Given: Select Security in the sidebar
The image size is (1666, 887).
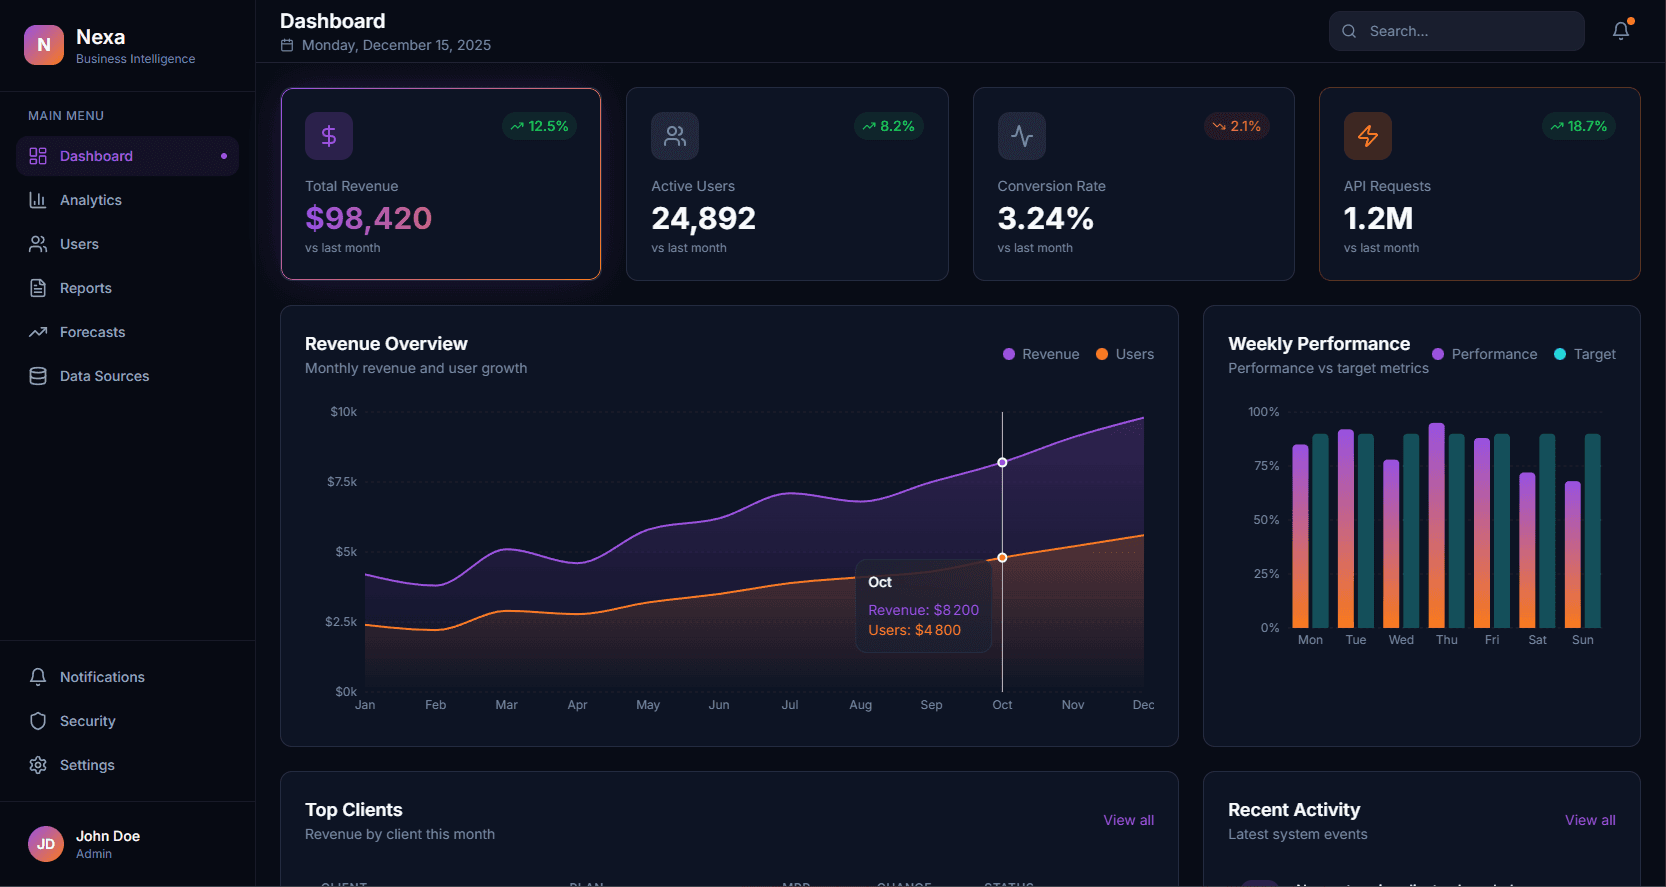Looking at the screenshot, I should pos(87,721).
